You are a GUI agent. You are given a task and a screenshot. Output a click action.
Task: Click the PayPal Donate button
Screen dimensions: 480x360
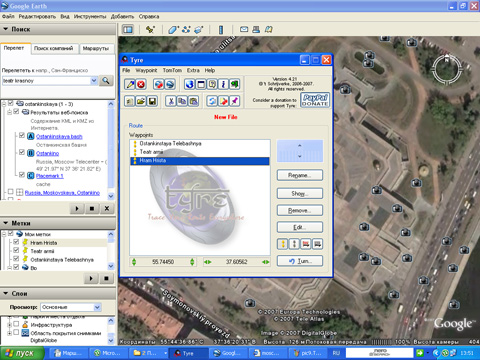point(315,100)
